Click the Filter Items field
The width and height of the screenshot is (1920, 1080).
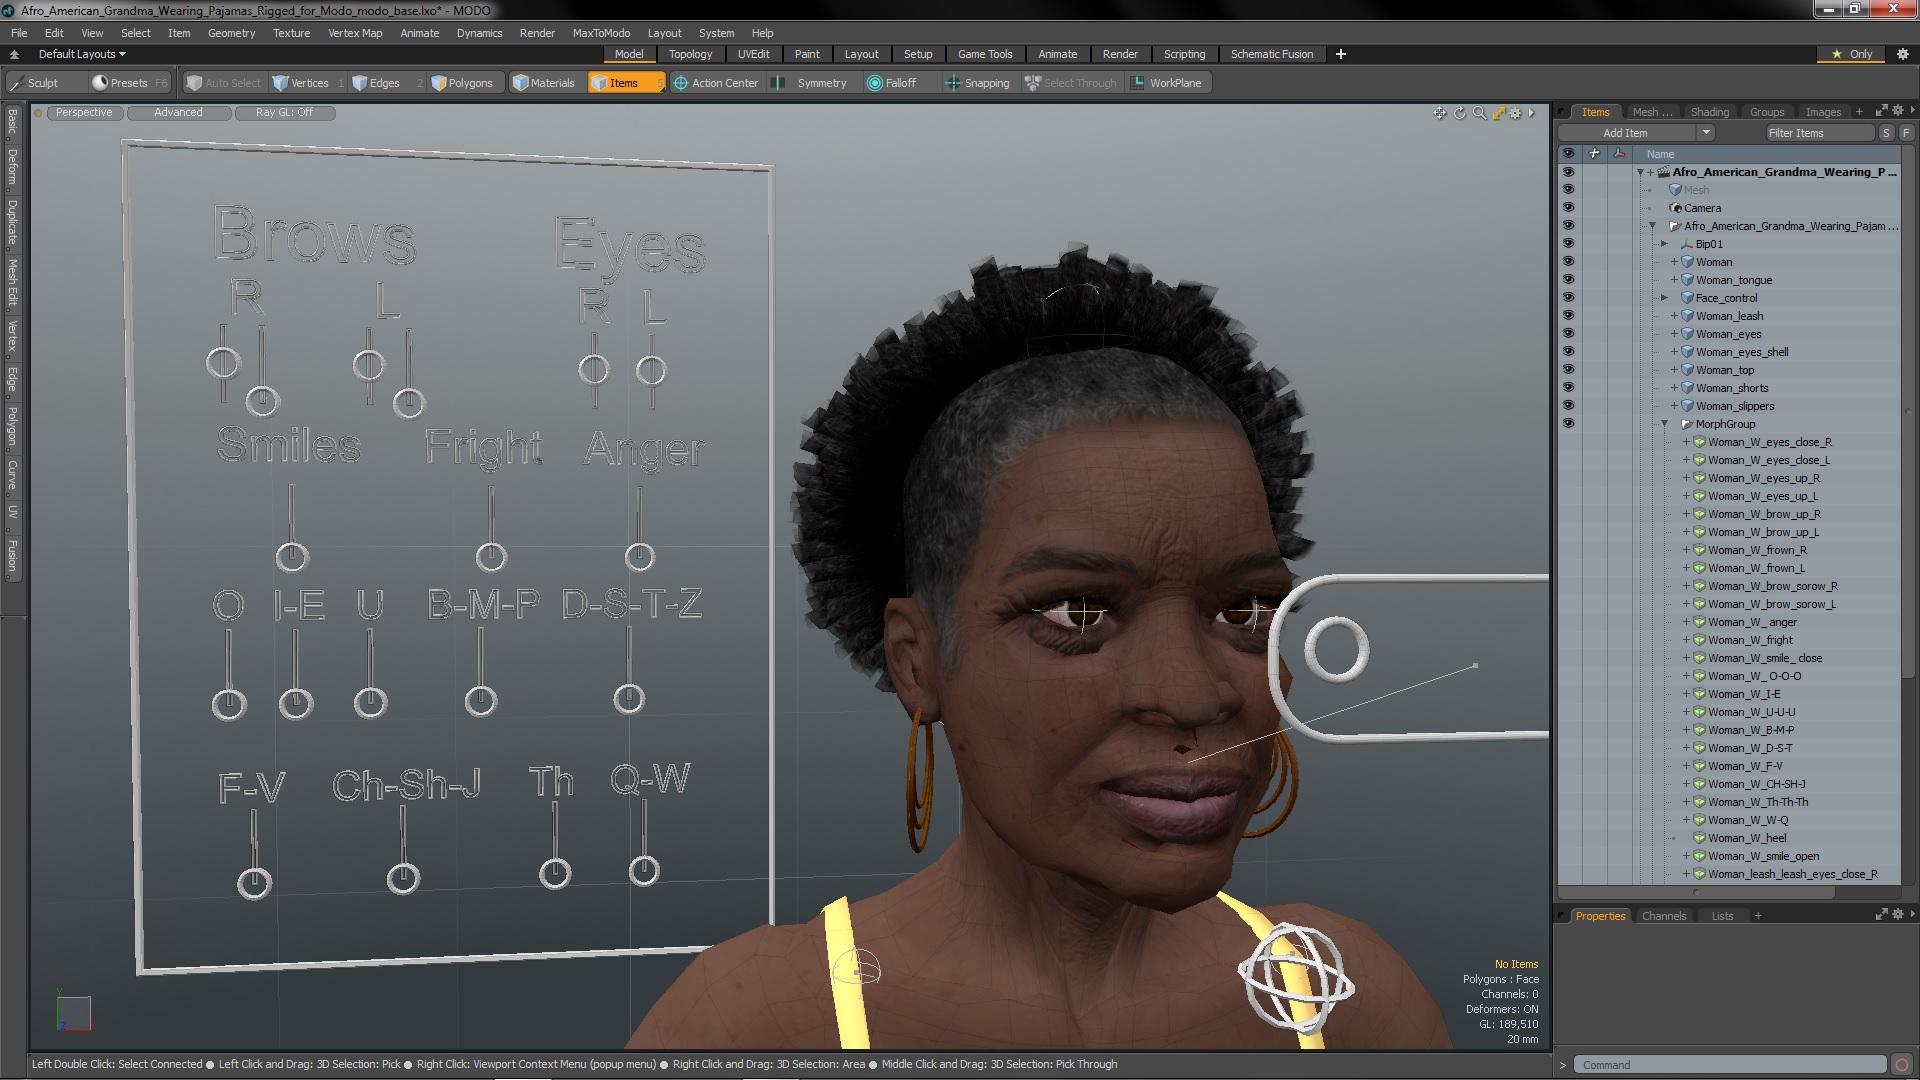coord(1819,133)
